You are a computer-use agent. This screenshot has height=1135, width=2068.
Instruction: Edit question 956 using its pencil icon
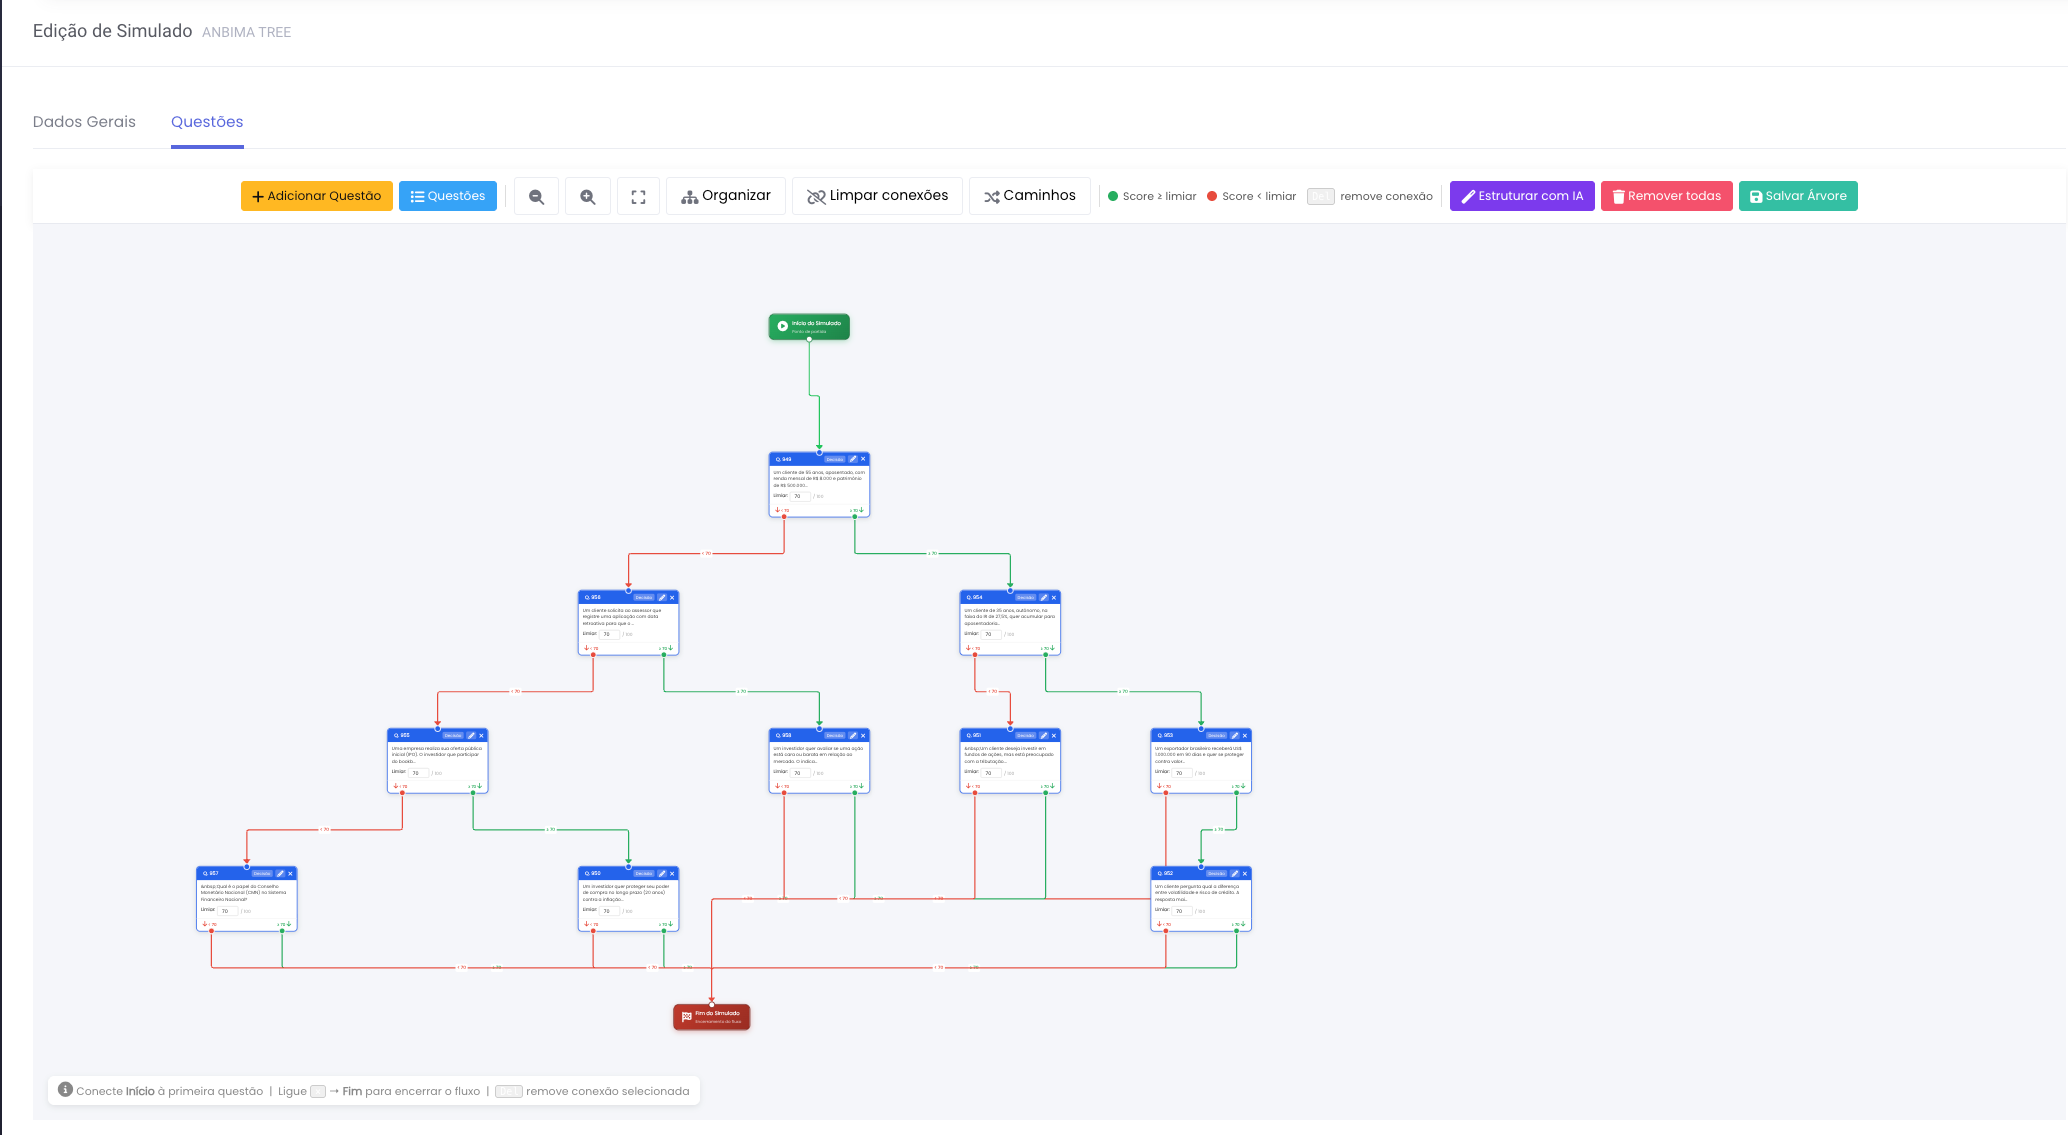point(662,597)
